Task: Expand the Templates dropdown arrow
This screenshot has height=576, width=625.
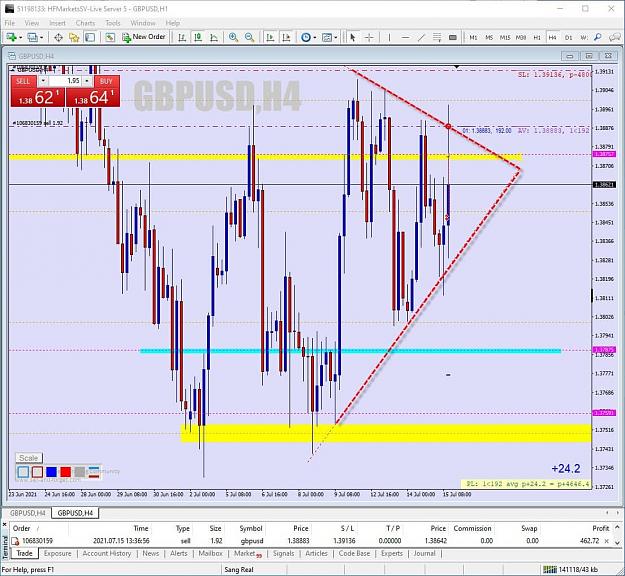Action: pyautogui.click(x=336, y=37)
